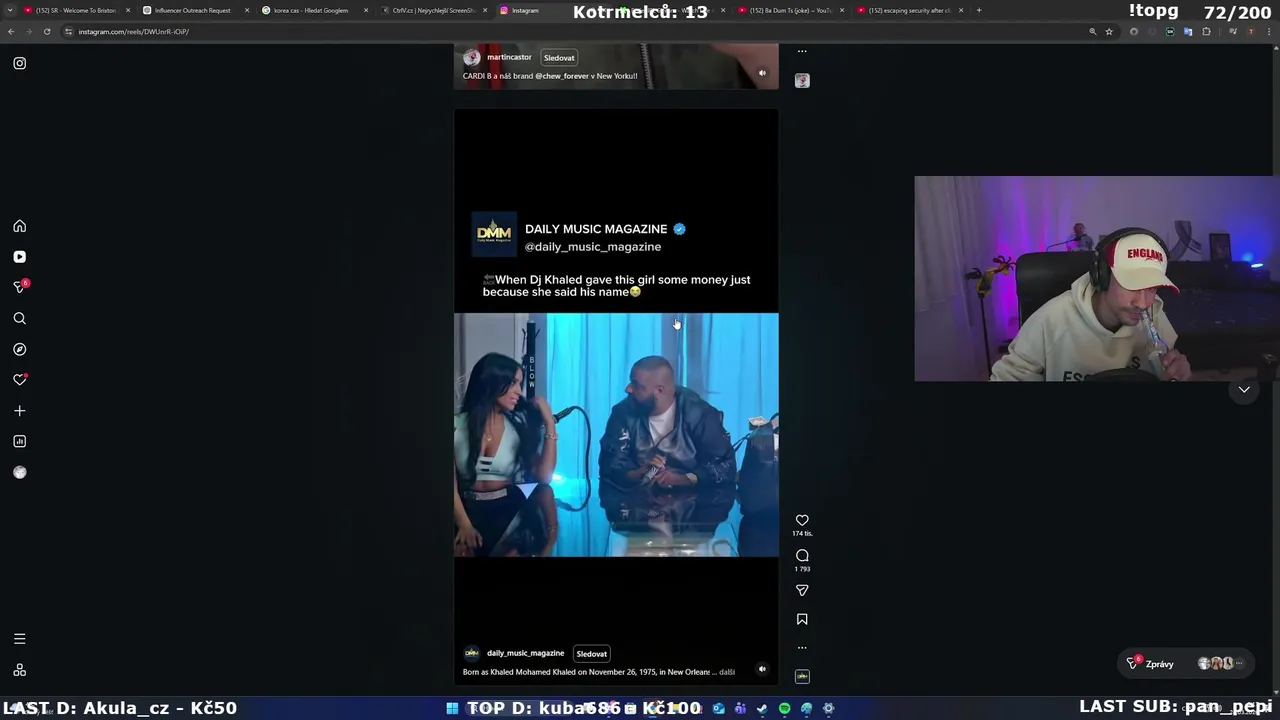Image resolution: width=1280 pixels, height=720 pixels.
Task: Click Instagram logo at top left
Action: coord(19,63)
